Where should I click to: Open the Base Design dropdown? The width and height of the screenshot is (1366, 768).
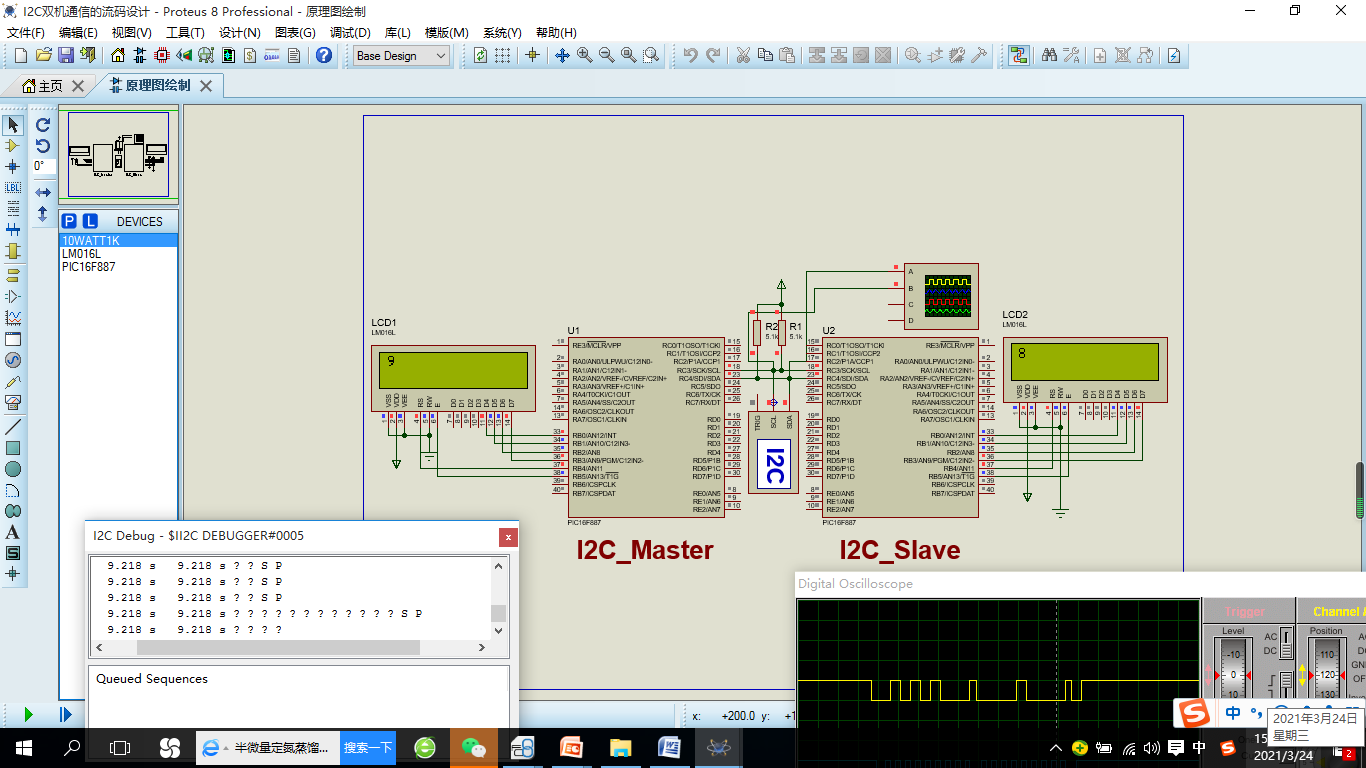coord(402,56)
